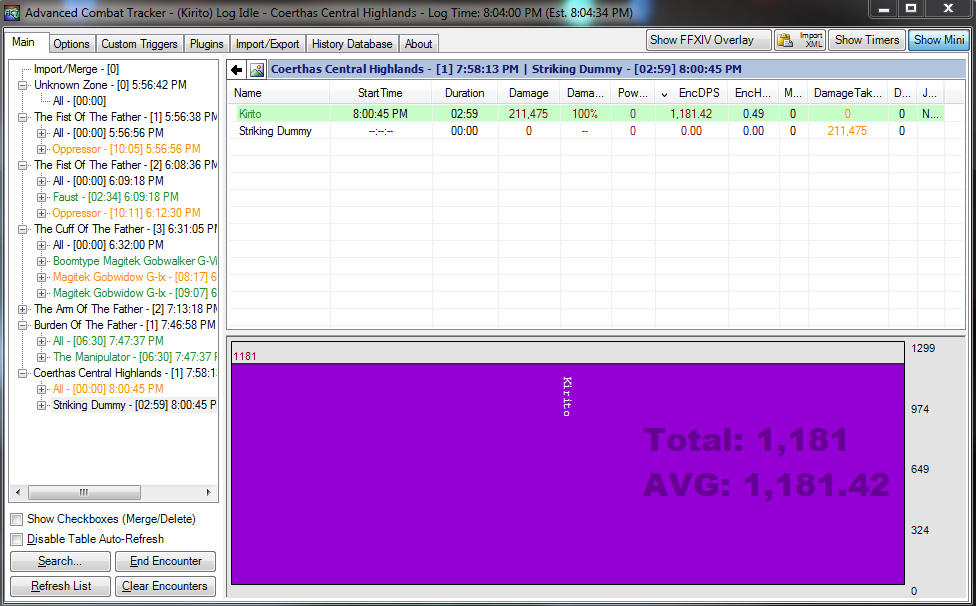Image resolution: width=976 pixels, height=606 pixels.
Task: Click the purple Kirito DPS bar
Action: click(568, 474)
